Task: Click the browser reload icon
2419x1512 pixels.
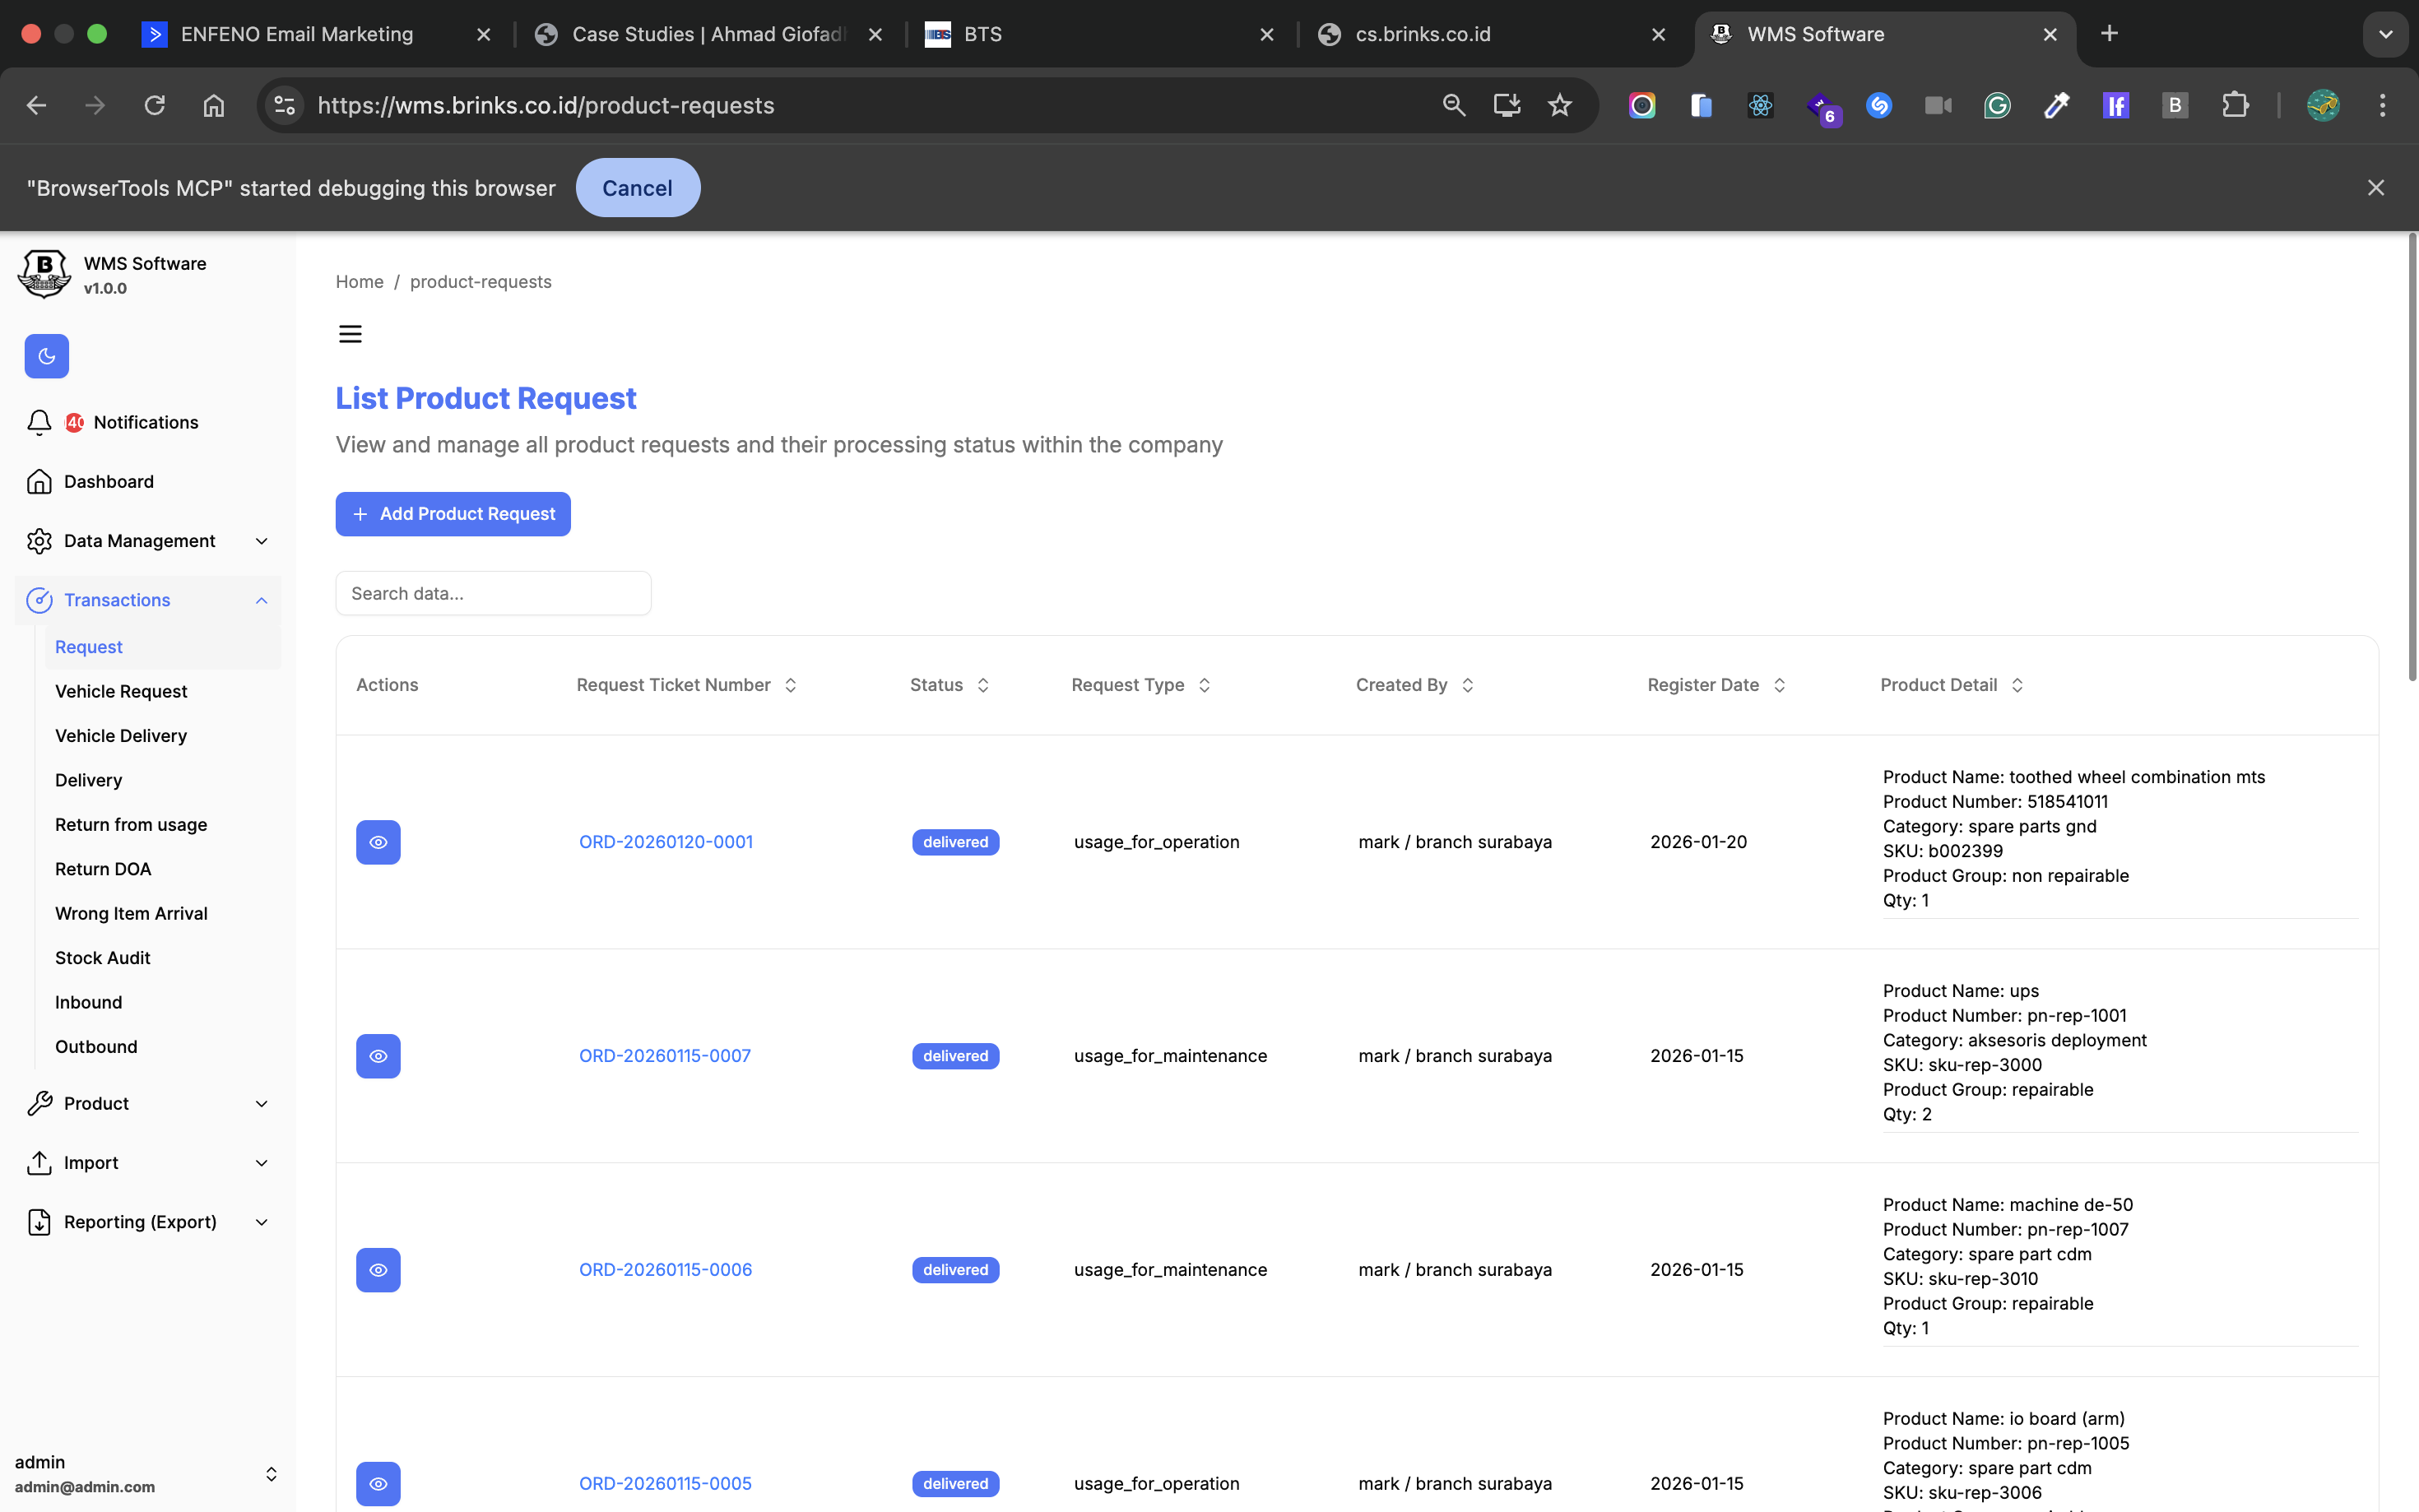Action: pos(154,105)
